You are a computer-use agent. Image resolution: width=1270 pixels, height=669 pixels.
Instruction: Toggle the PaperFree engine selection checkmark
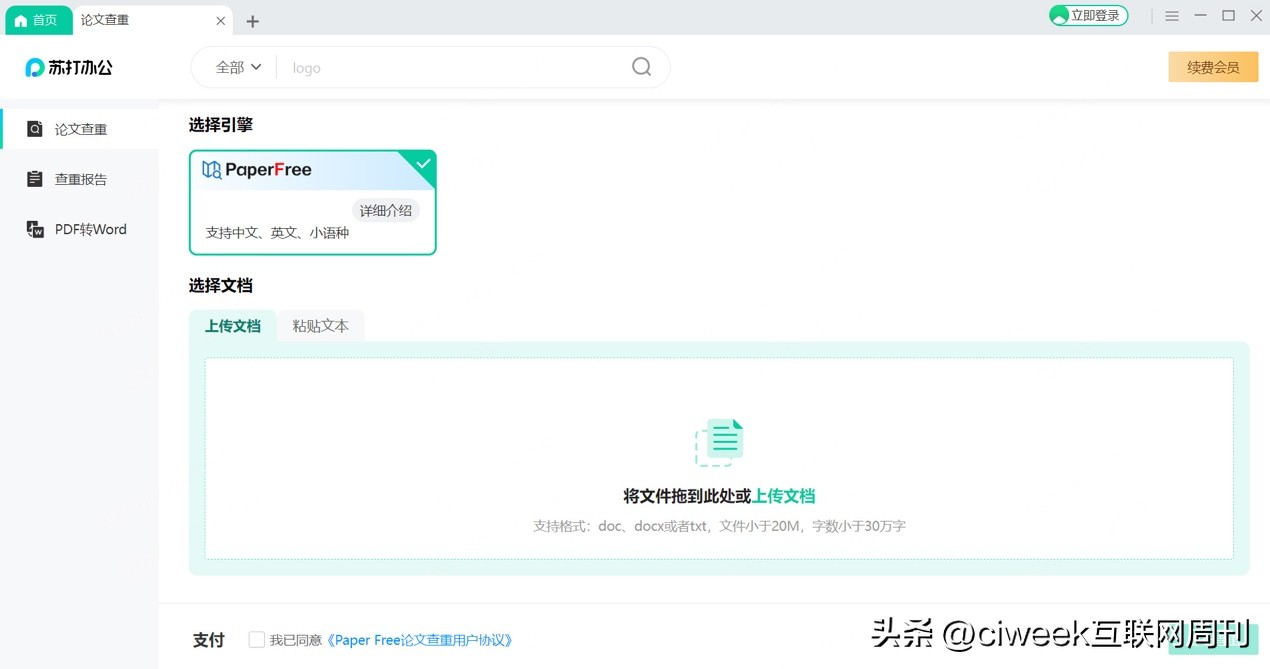pos(422,162)
